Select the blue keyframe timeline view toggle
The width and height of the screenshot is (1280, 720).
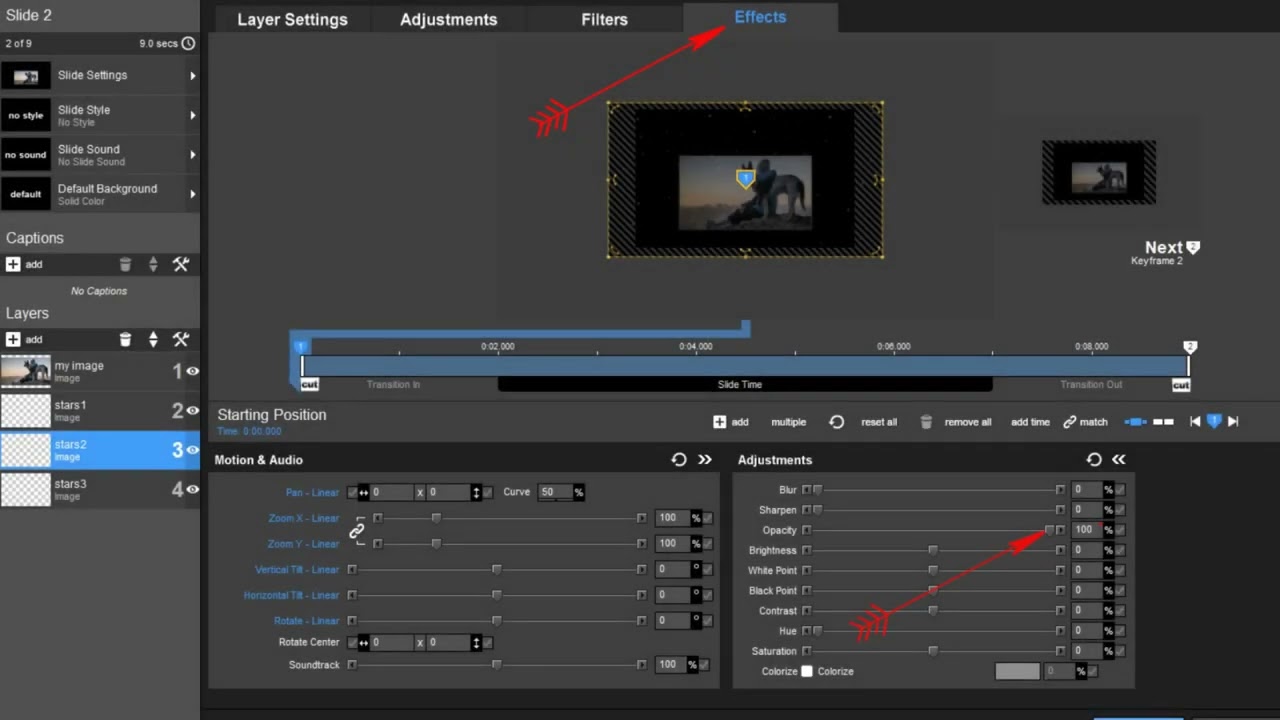point(1136,422)
